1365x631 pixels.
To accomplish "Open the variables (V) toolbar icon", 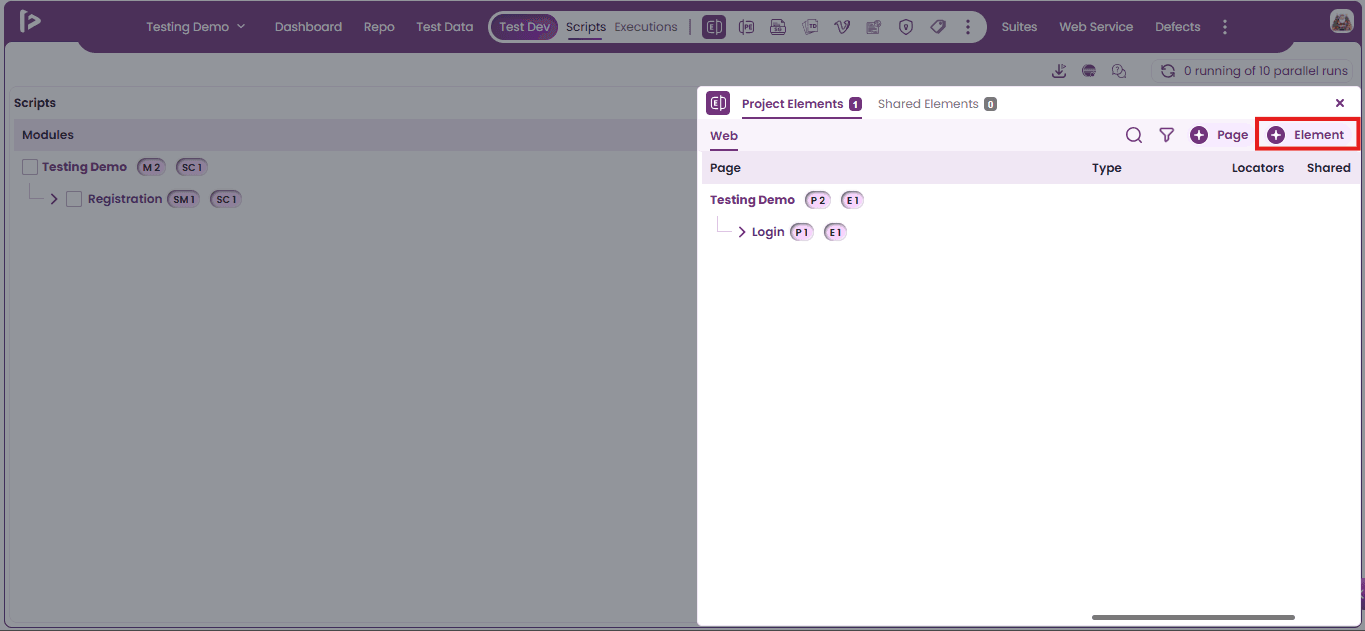I will 842,27.
